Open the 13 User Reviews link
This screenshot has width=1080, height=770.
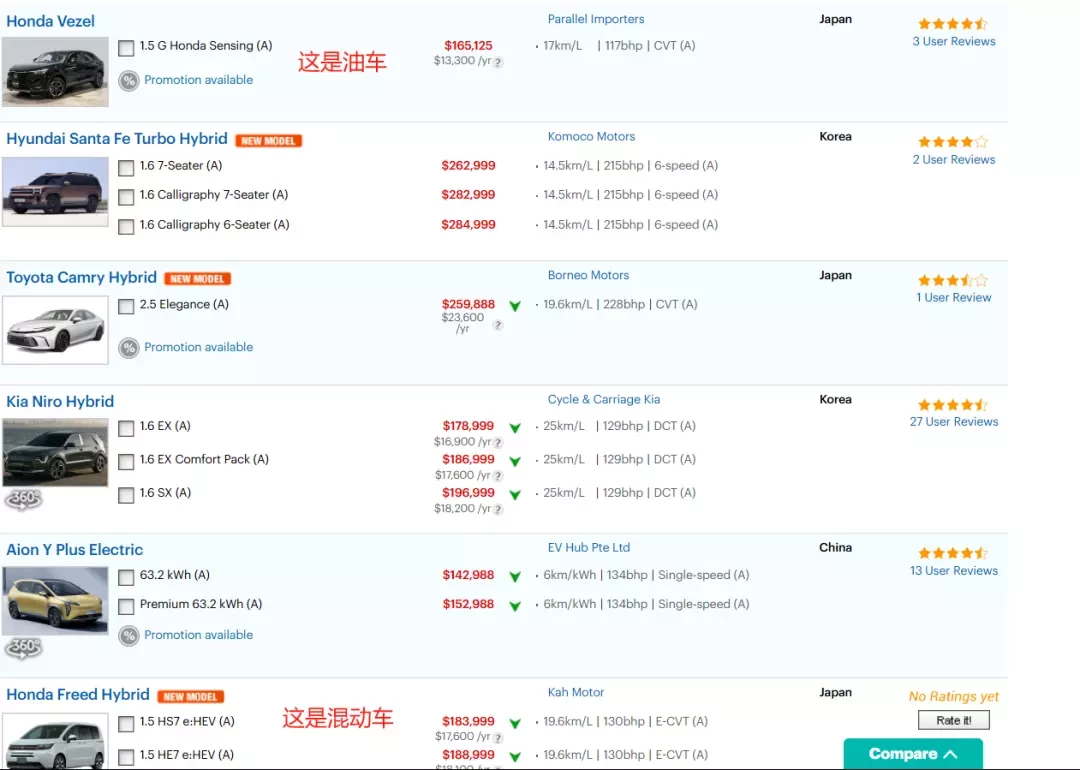(954, 571)
